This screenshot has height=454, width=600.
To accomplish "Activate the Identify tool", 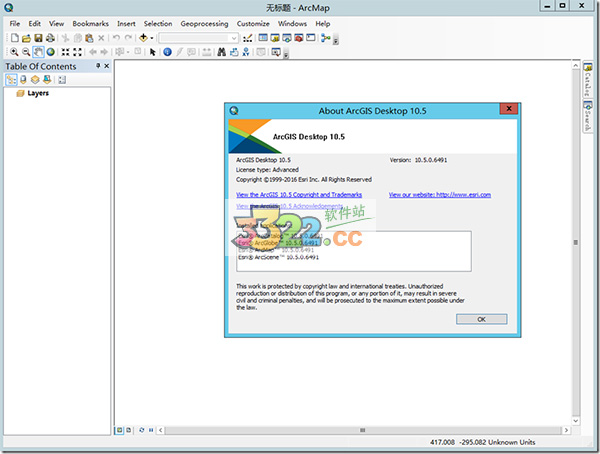I will 167,52.
